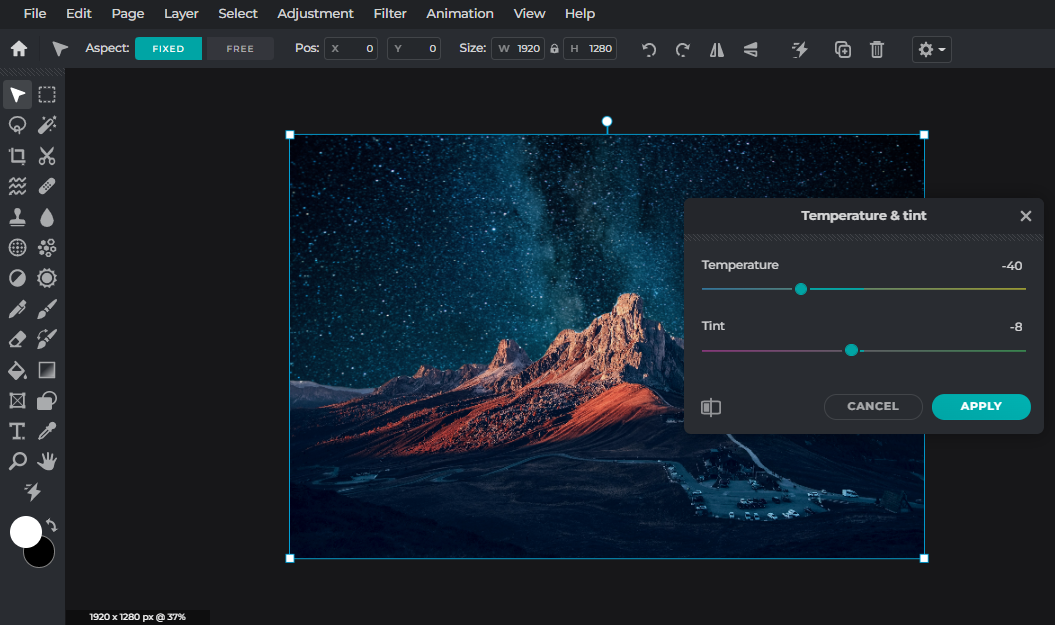Screen dimensions: 1055x625
Task: Undo the last action
Action: click(x=648, y=49)
